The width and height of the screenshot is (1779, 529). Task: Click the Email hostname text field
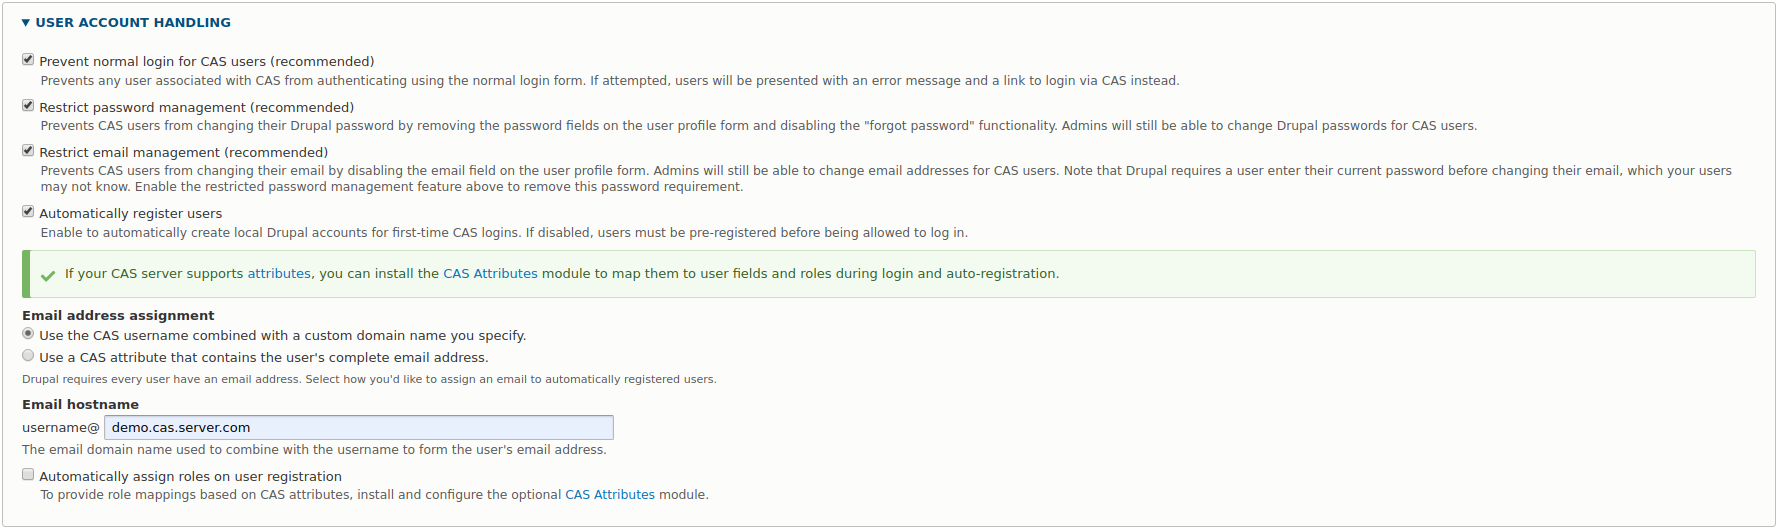pyautogui.click(x=358, y=428)
